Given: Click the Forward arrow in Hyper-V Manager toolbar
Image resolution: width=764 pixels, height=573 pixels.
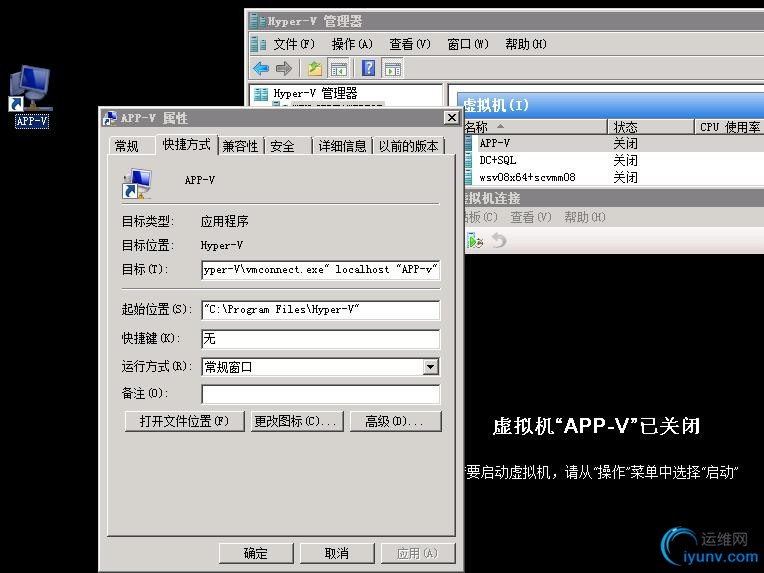Looking at the screenshot, I should pos(284,69).
